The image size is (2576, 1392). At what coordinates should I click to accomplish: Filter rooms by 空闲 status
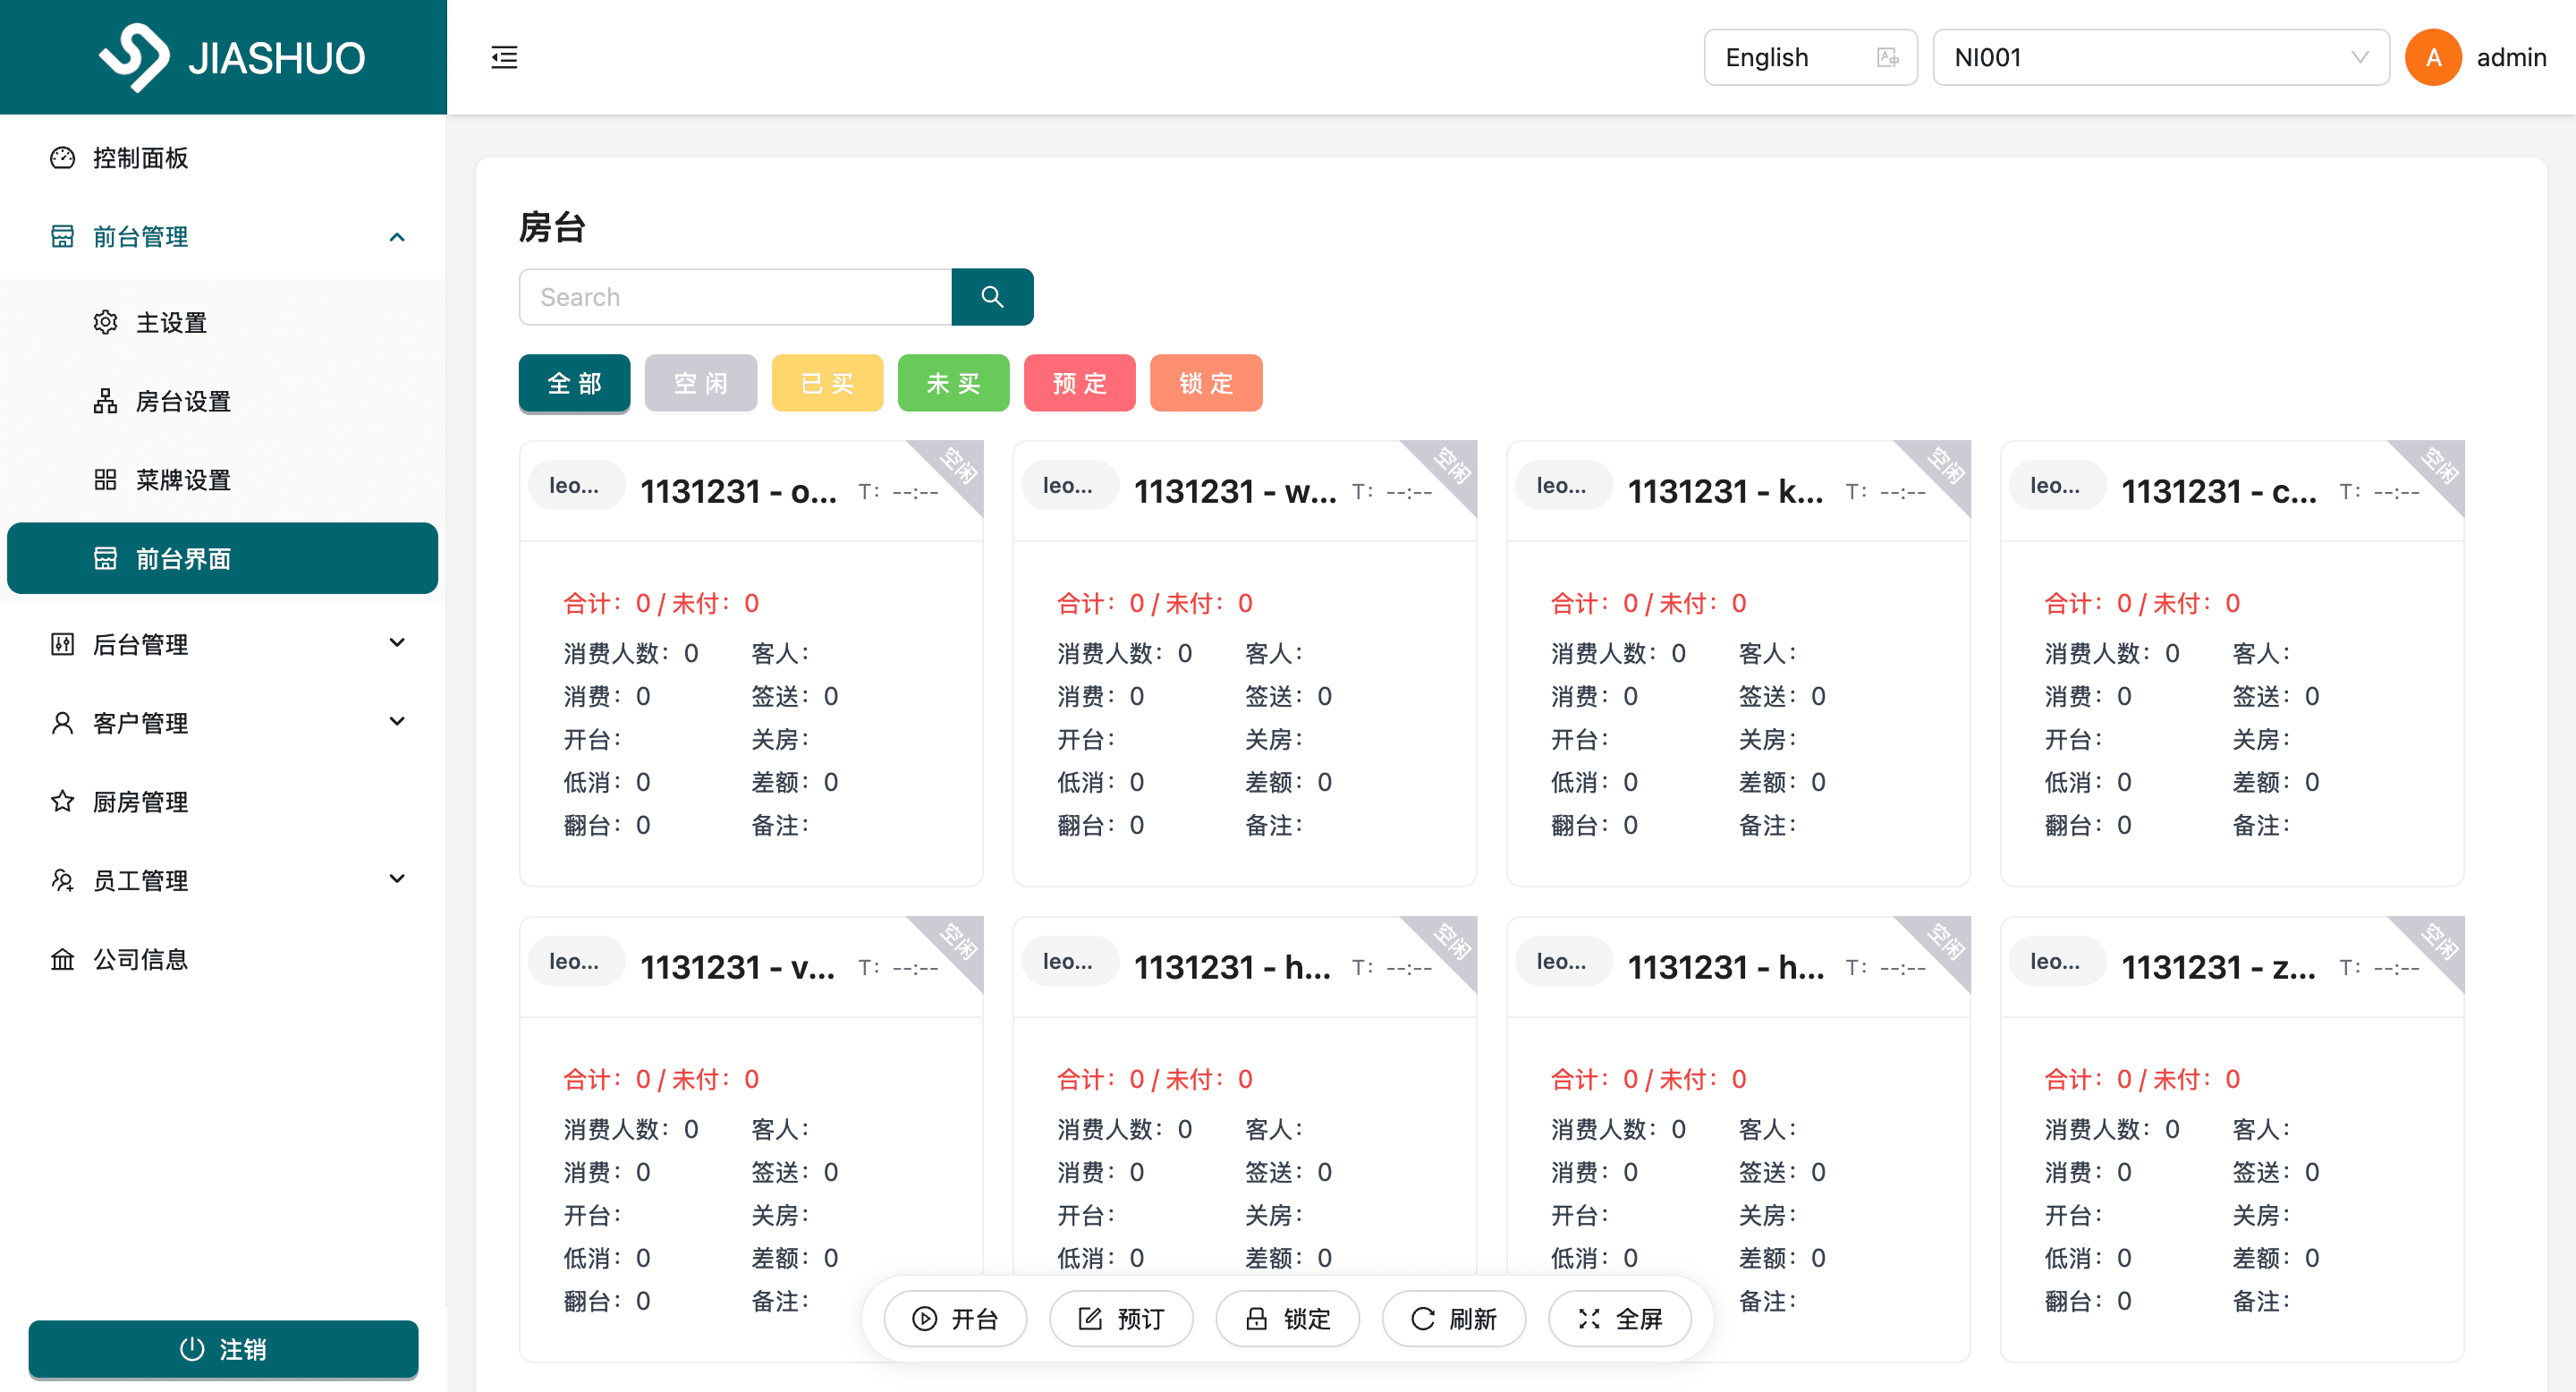700,383
